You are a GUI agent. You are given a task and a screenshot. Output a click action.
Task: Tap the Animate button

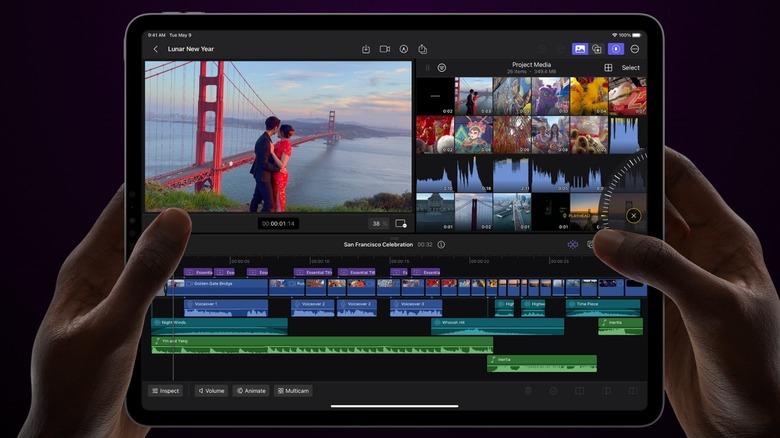251,391
